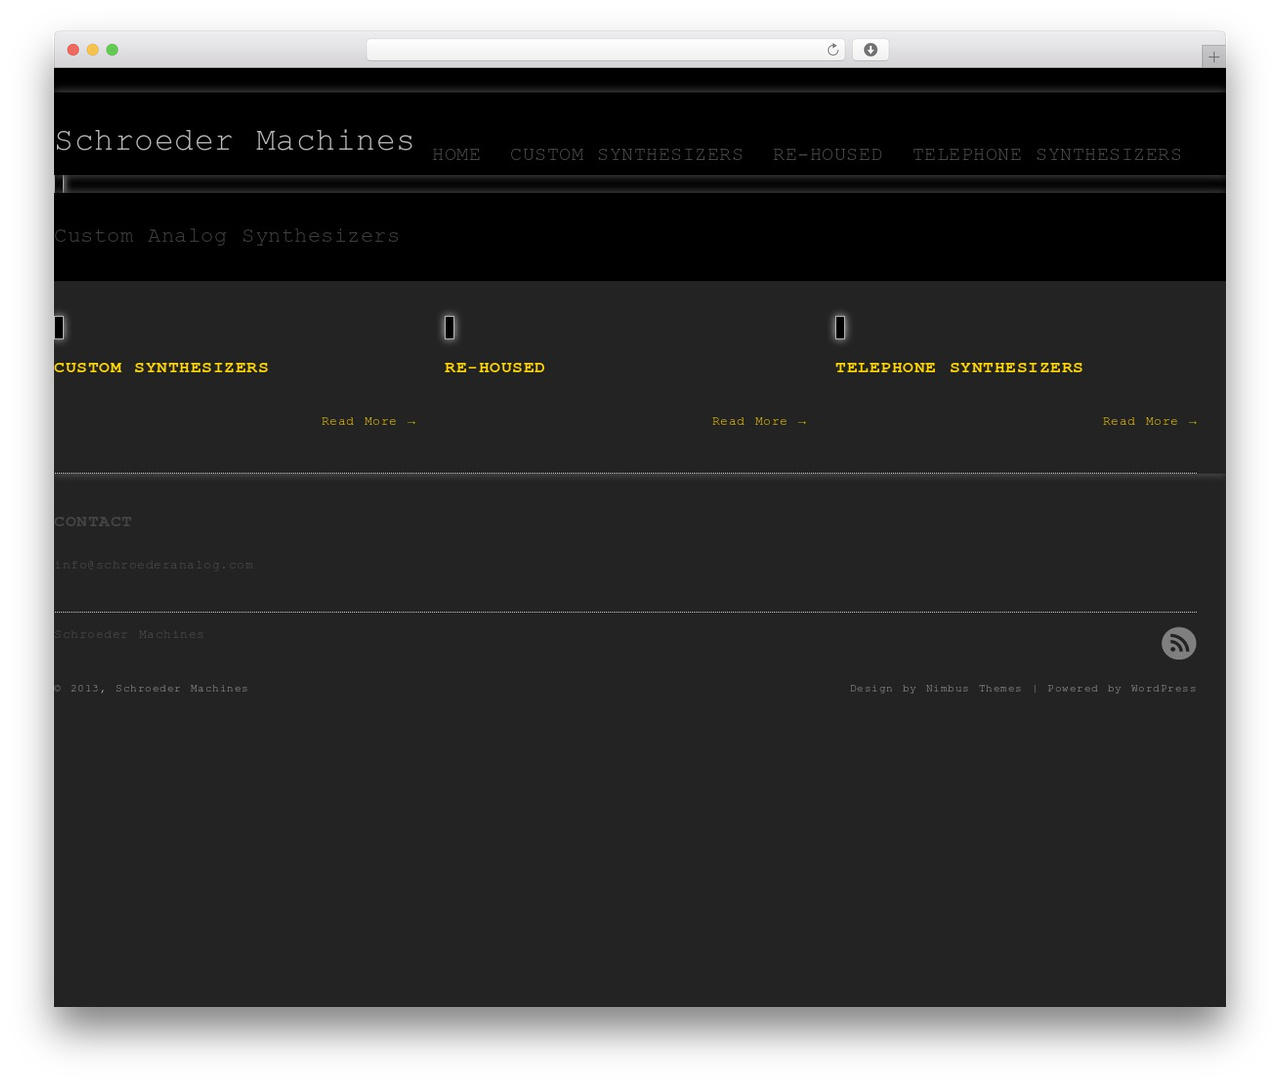This screenshot has height=1084, width=1280.
Task: Click the image placeholder above Telephone Synthesizers
Action: pos(840,327)
